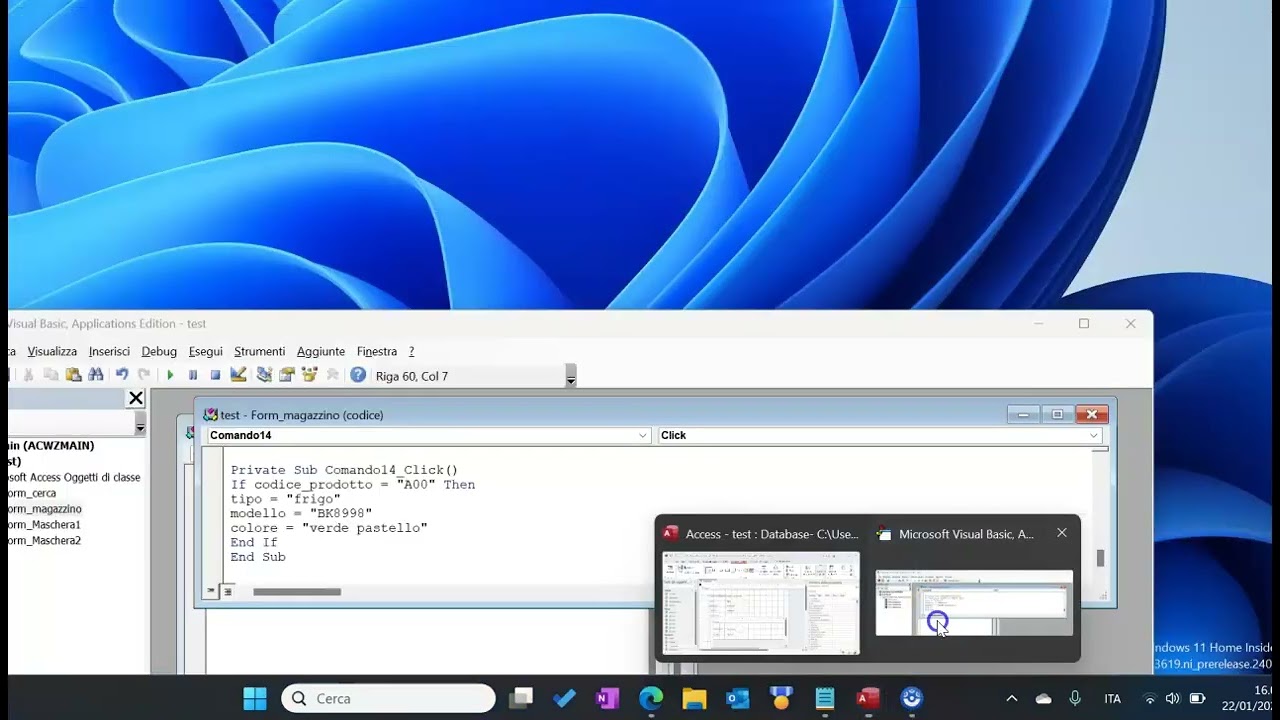Stop execution with the Reset square icon
The image size is (1280, 720).
point(215,375)
